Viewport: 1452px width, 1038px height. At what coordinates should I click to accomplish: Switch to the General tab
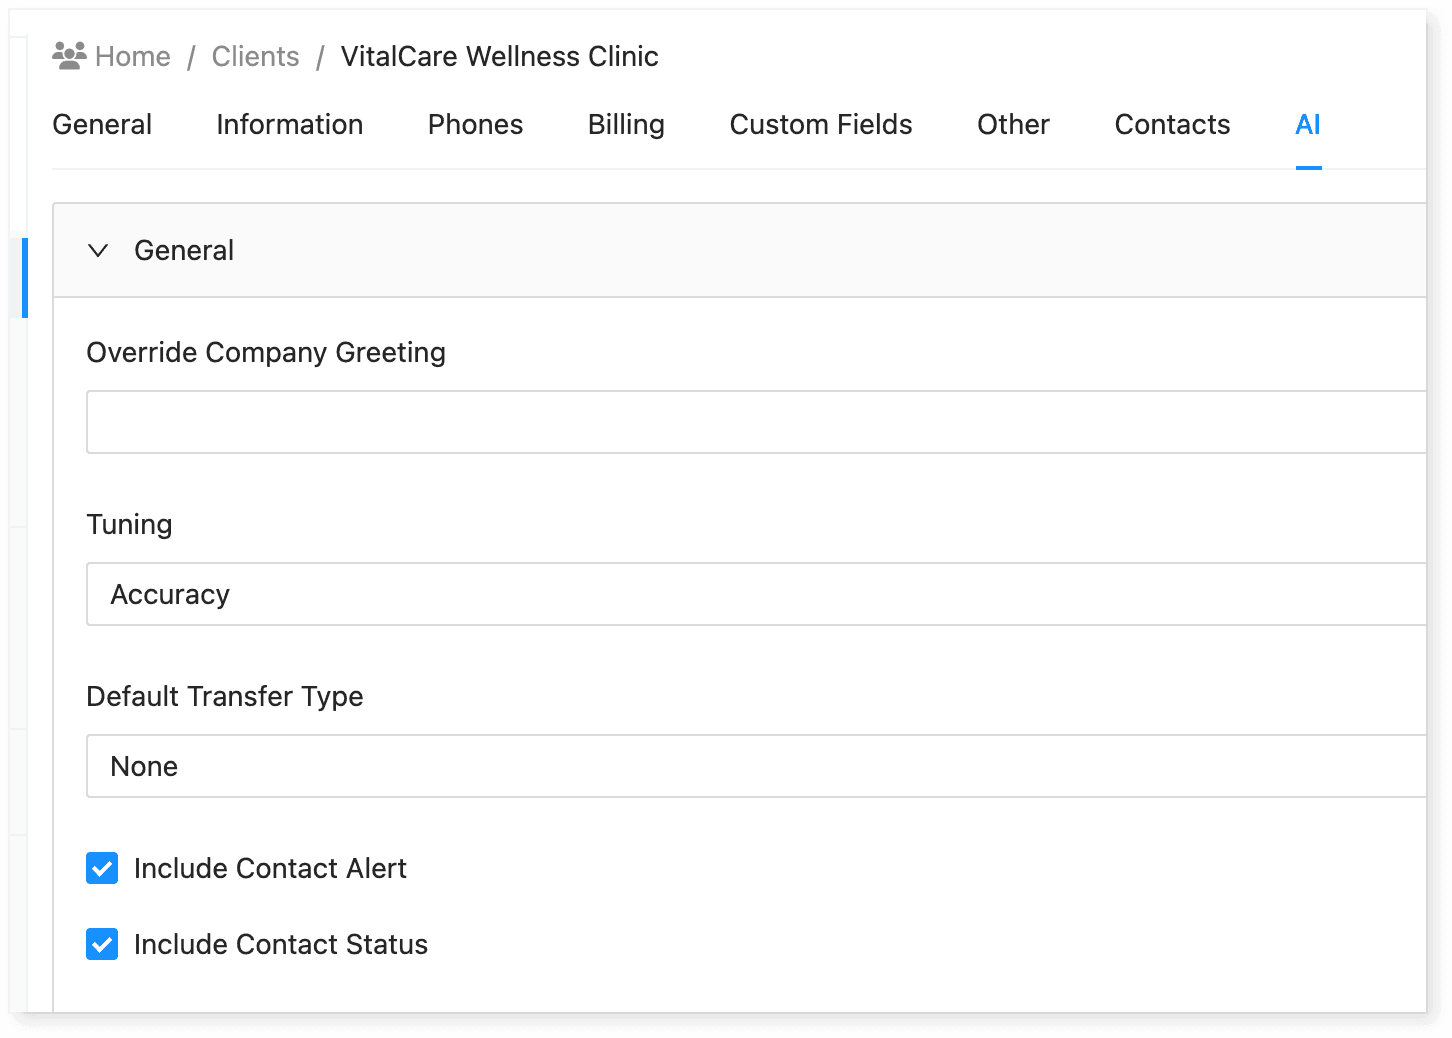pos(102,124)
